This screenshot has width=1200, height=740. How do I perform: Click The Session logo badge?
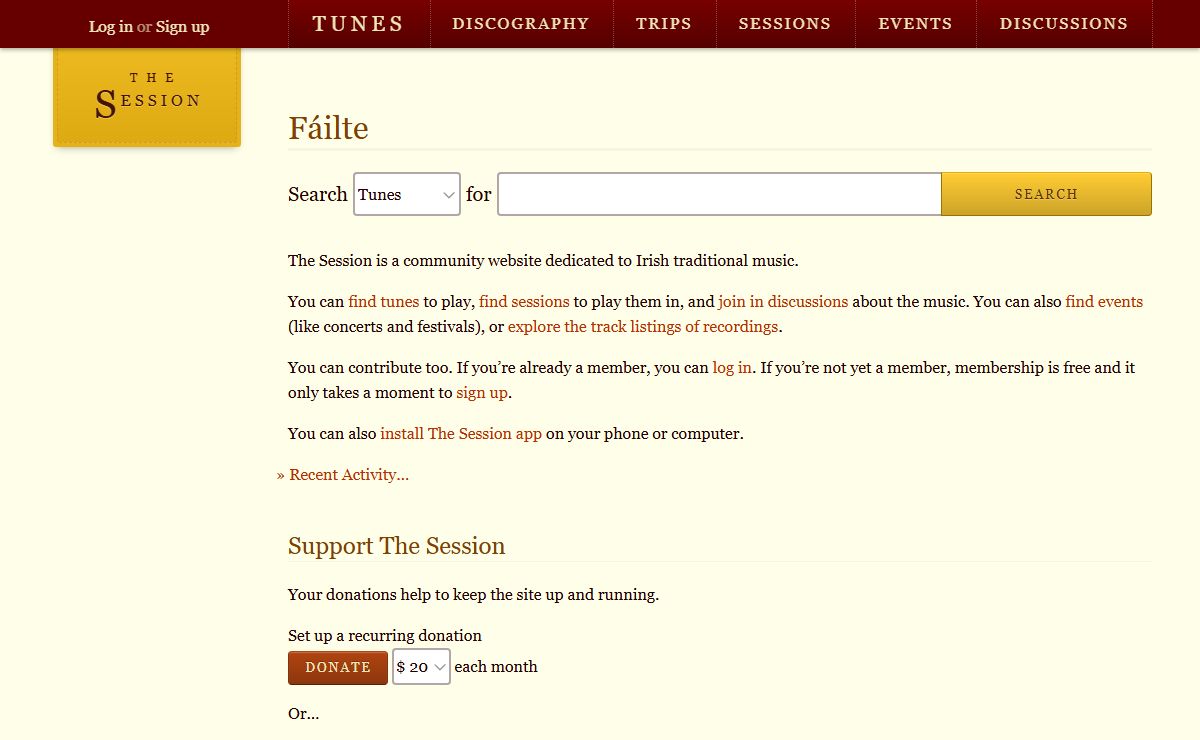(x=147, y=96)
